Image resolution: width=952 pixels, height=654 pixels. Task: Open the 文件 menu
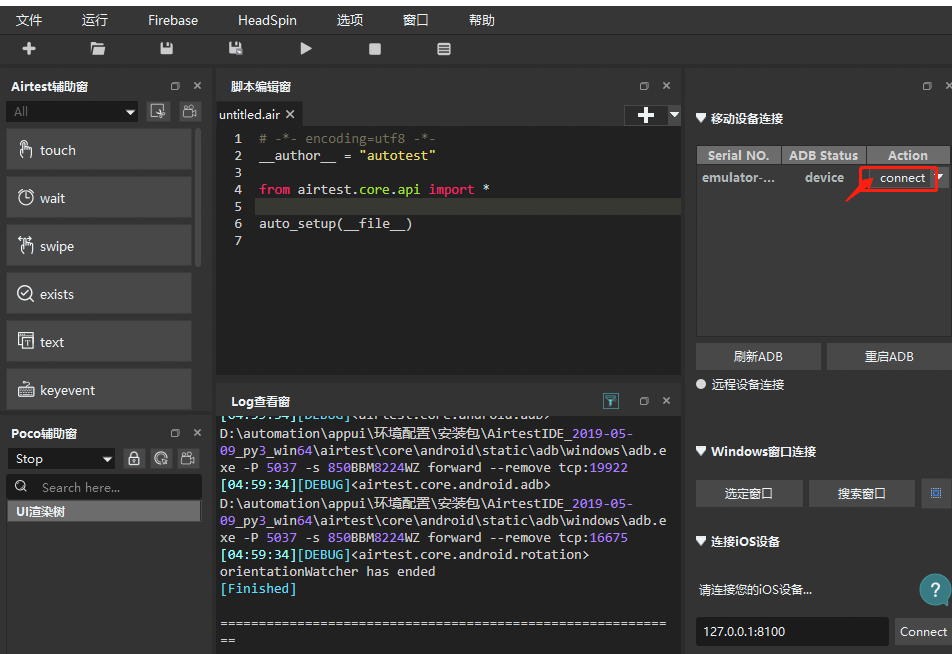[30, 20]
